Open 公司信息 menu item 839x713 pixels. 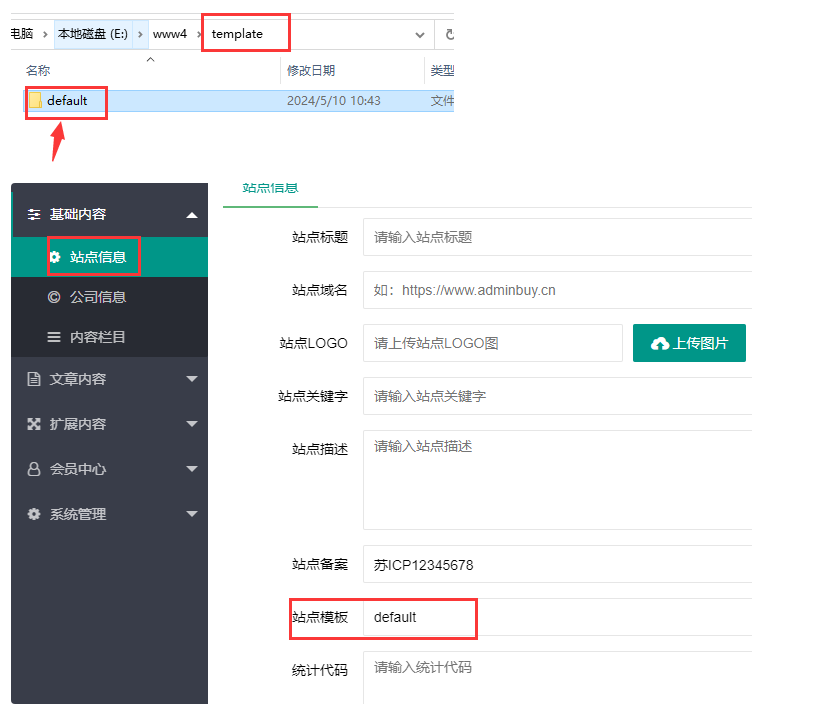pyautogui.click(x=97, y=297)
